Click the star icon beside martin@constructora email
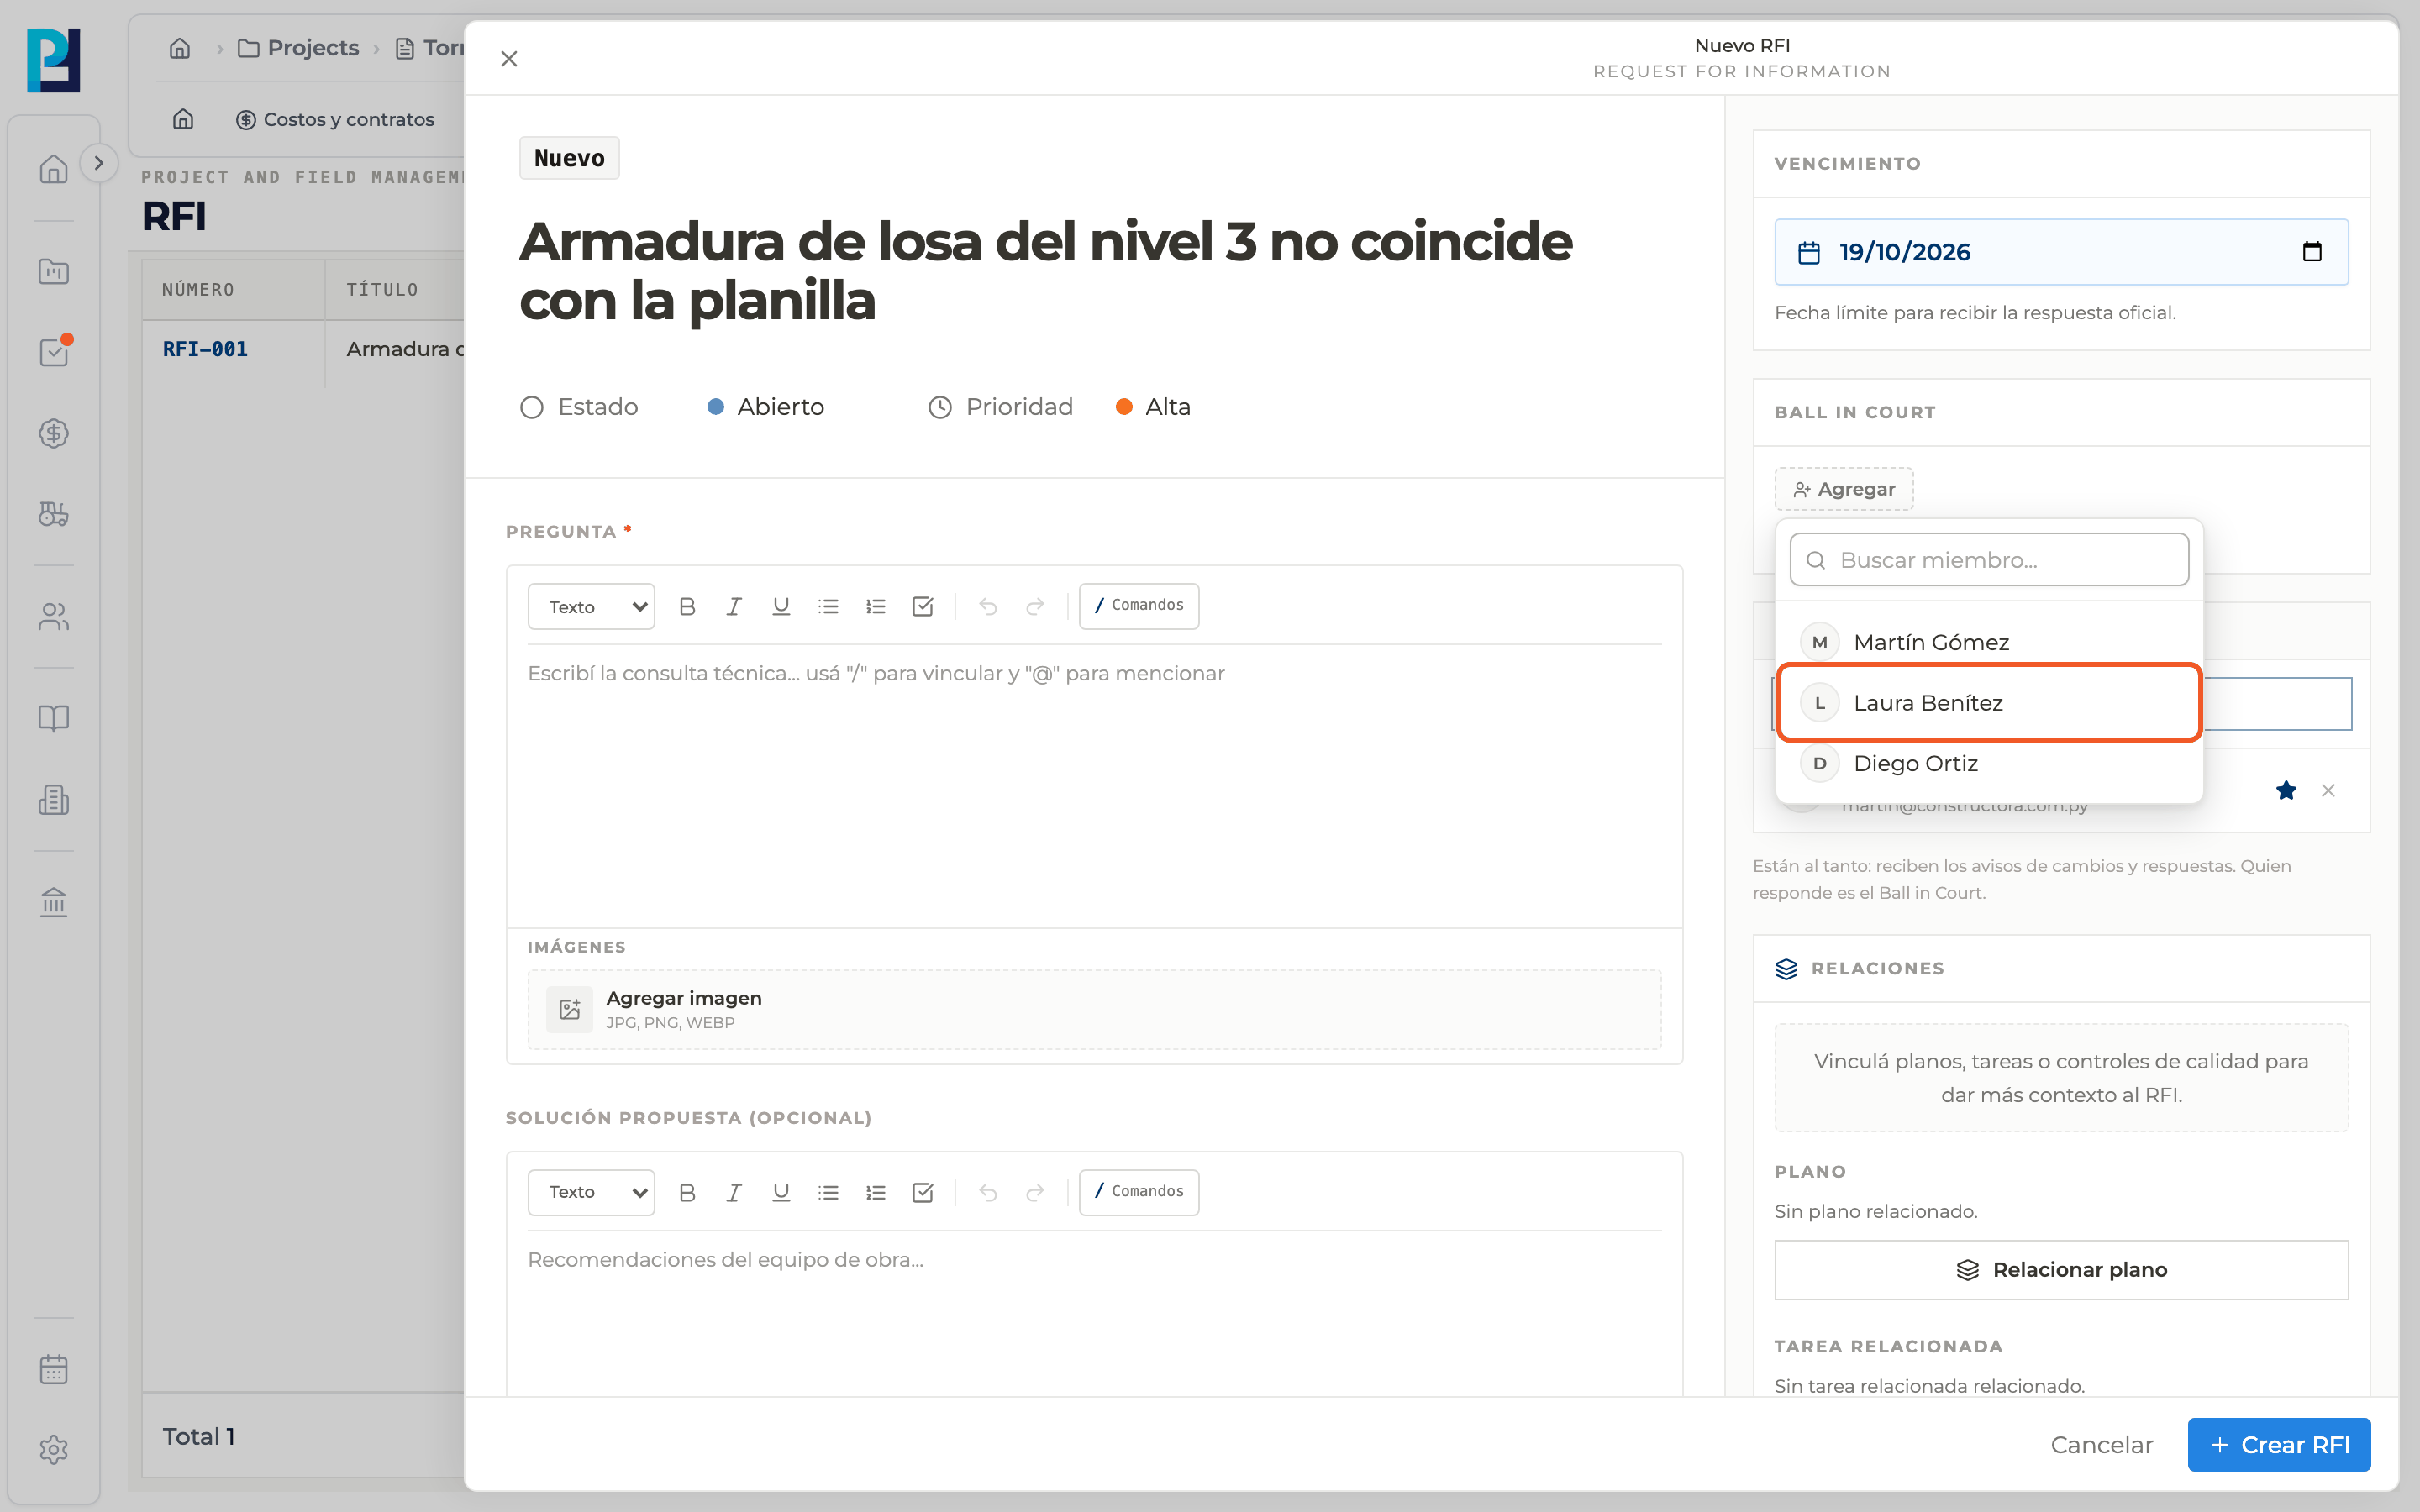2420x1512 pixels. 2286,790
